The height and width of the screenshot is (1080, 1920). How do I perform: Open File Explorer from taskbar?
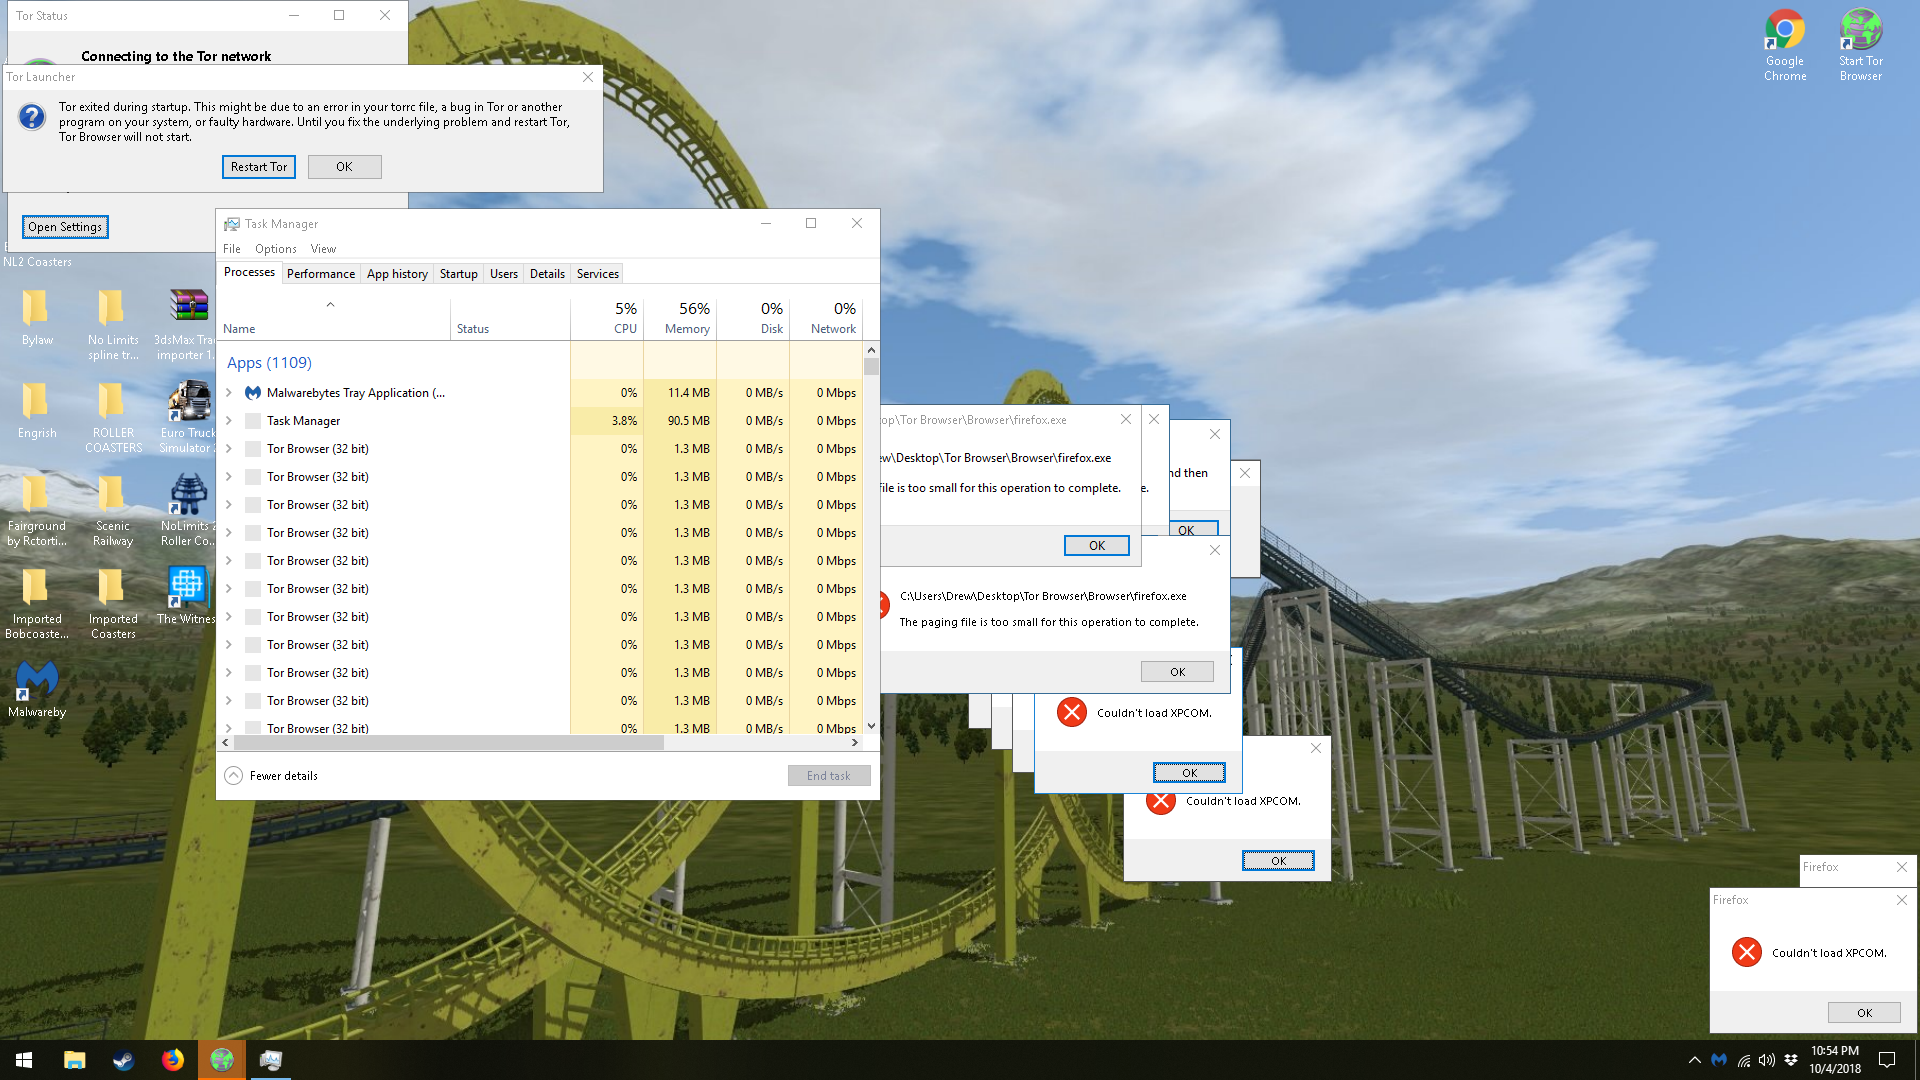click(74, 1060)
